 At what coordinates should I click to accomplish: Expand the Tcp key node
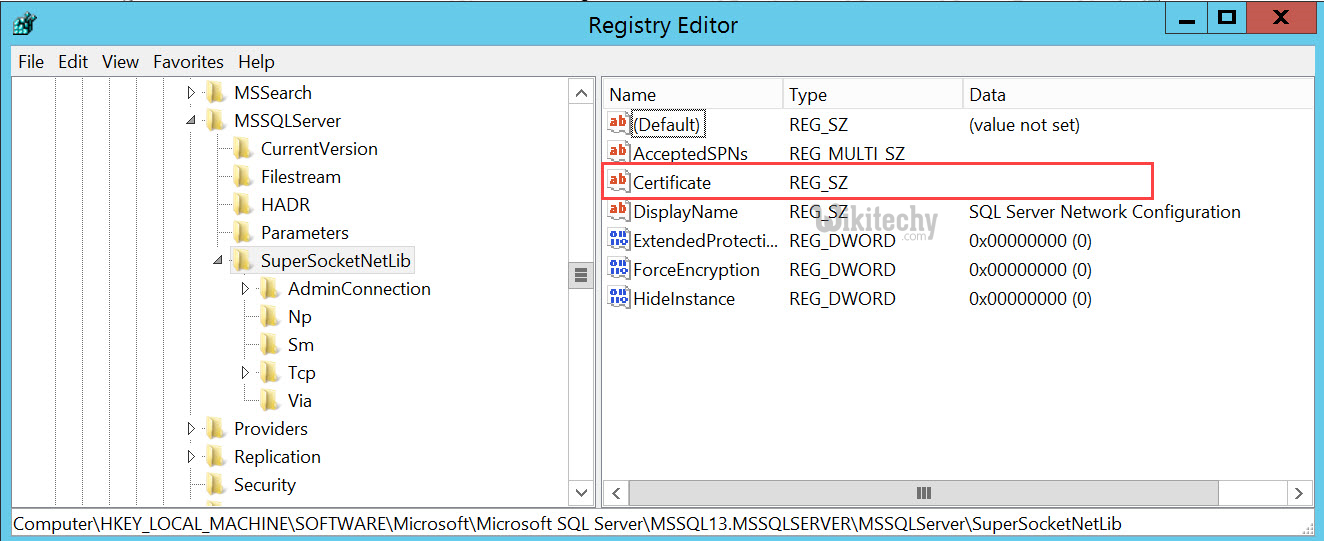coord(246,373)
